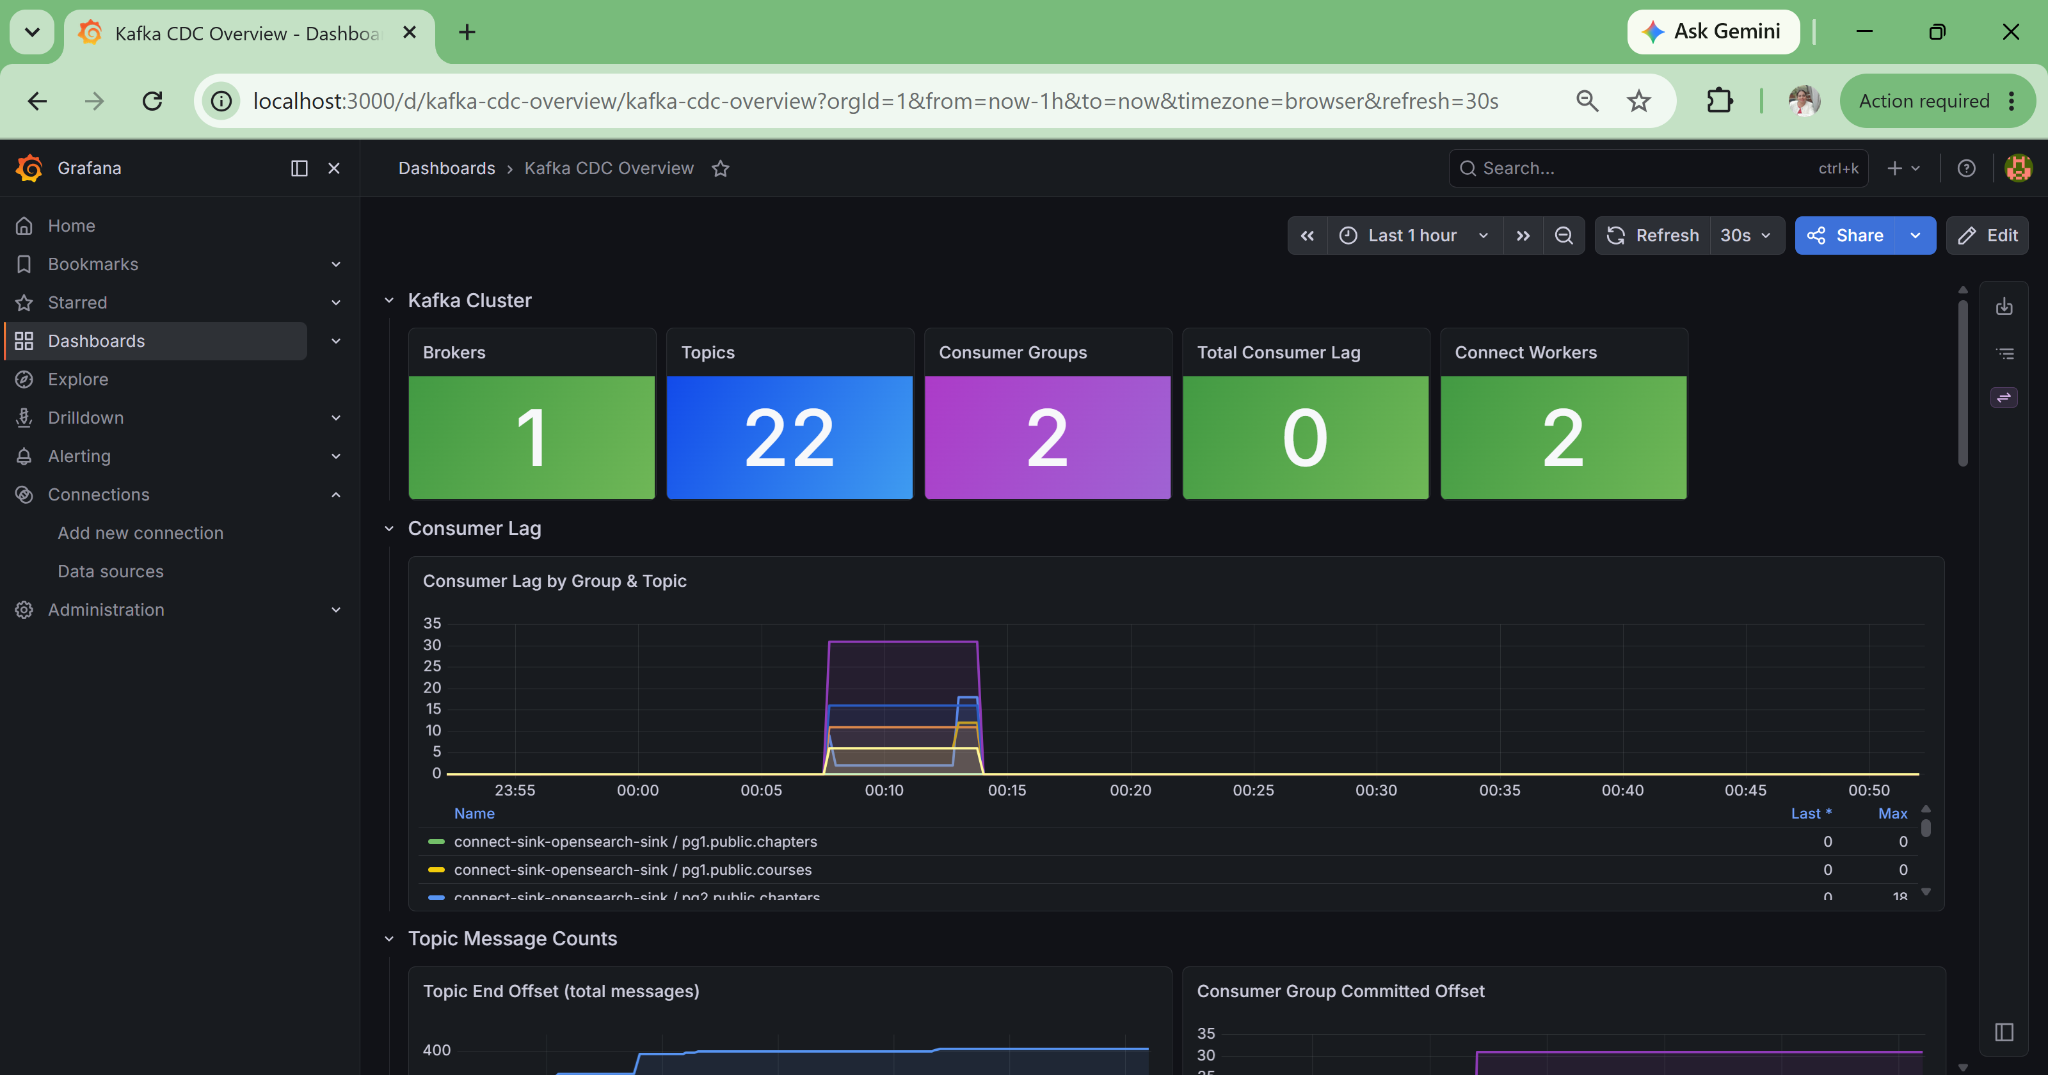Viewport: 2048px width, 1075px height.
Task: Go back in browser history
Action: 37,101
